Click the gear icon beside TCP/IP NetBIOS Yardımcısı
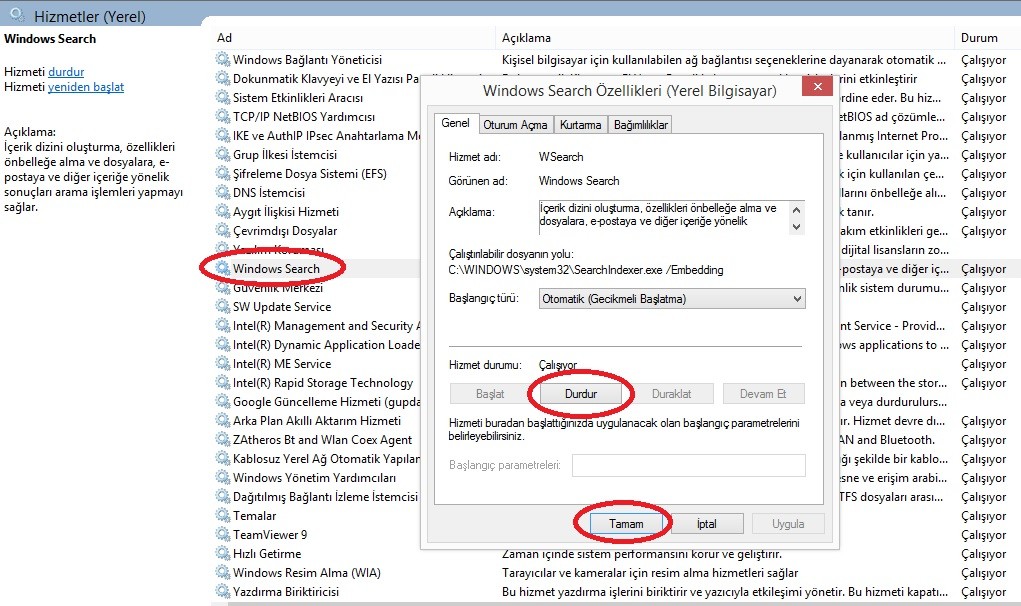This screenshot has height=606, width=1021. coord(223,117)
